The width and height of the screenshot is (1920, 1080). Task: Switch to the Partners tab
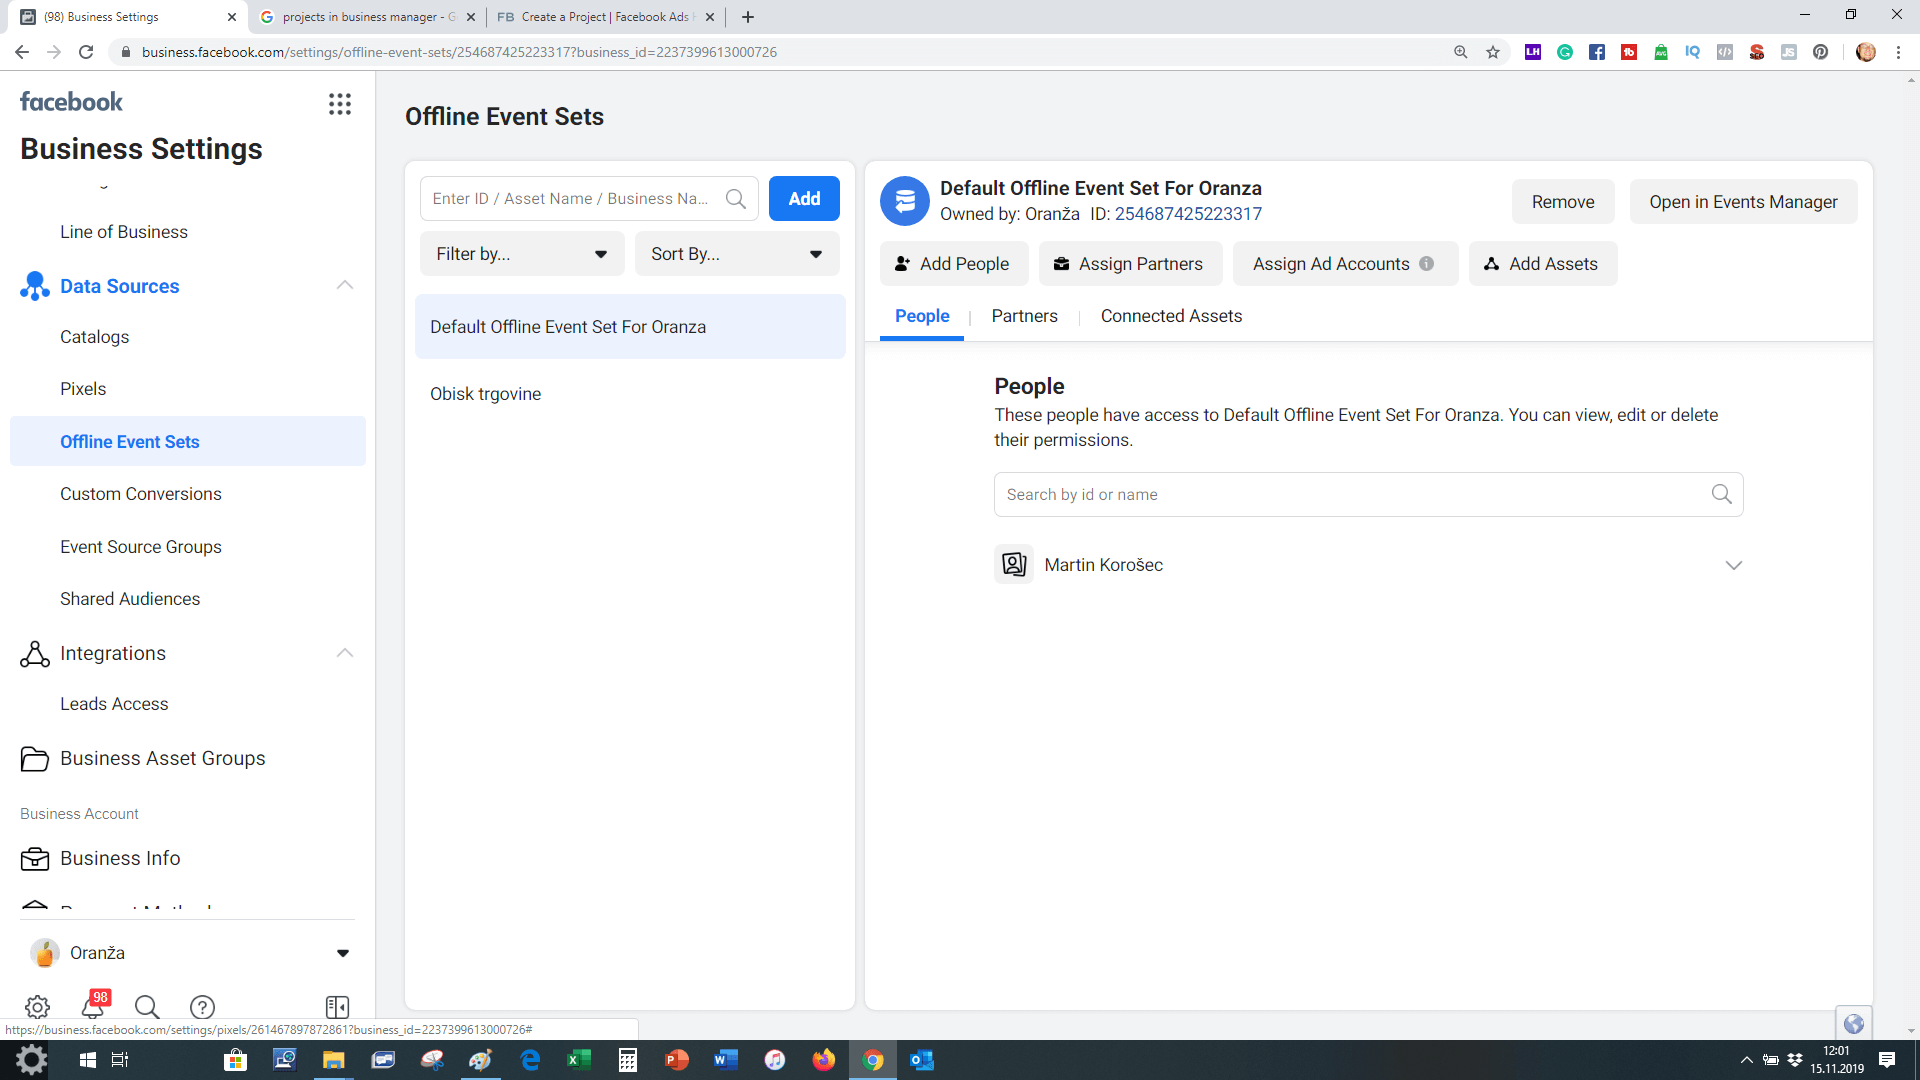coord(1024,316)
